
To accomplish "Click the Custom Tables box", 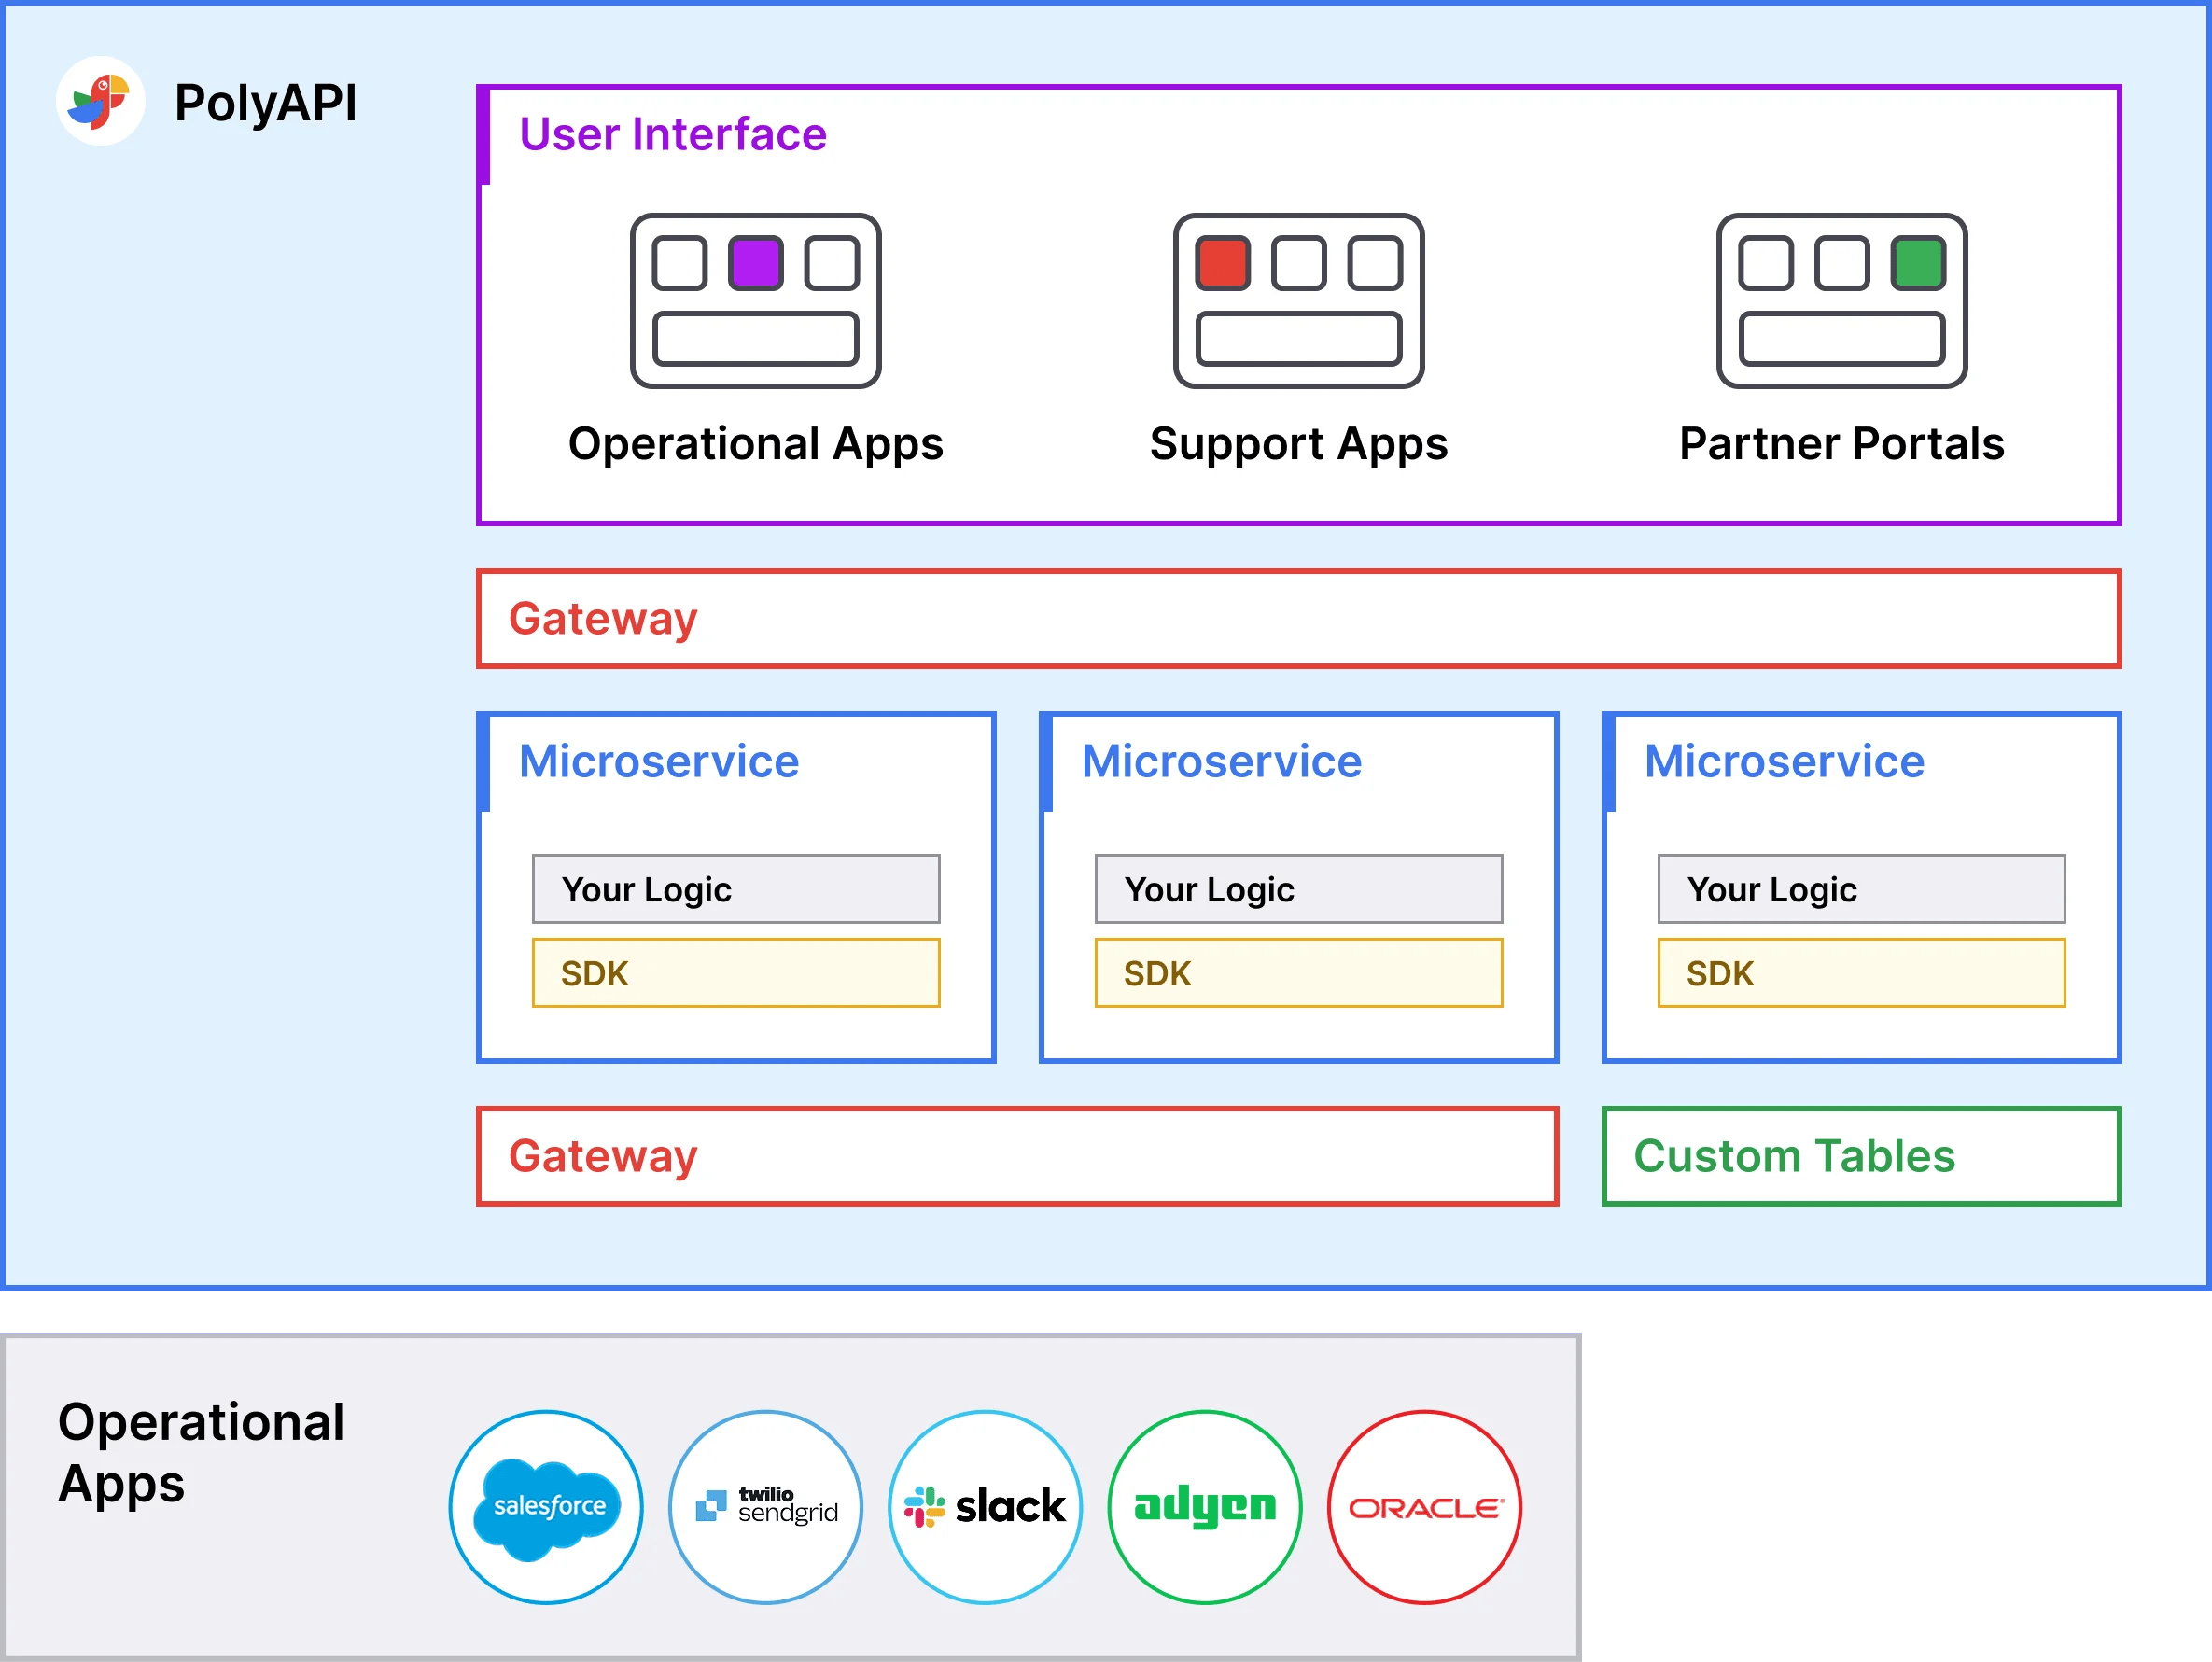I will tap(1861, 1156).
